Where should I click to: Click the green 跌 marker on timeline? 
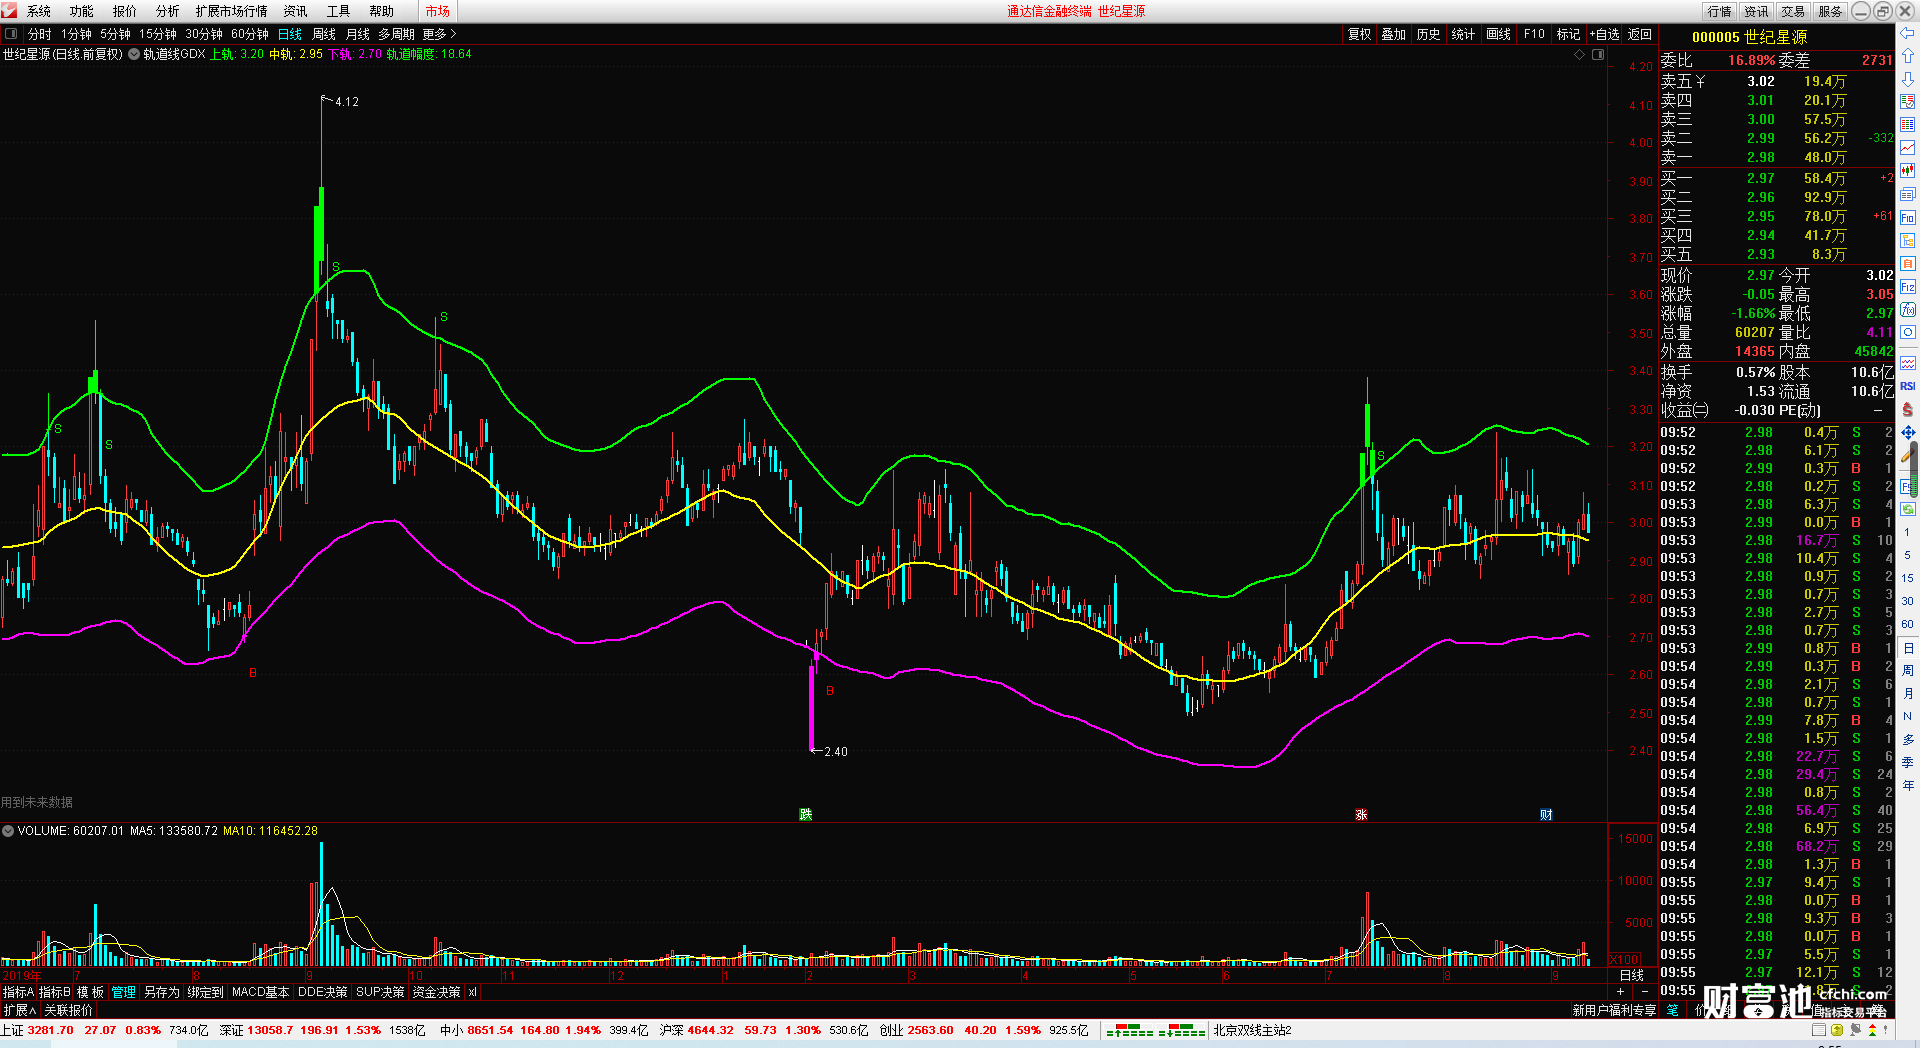click(805, 814)
